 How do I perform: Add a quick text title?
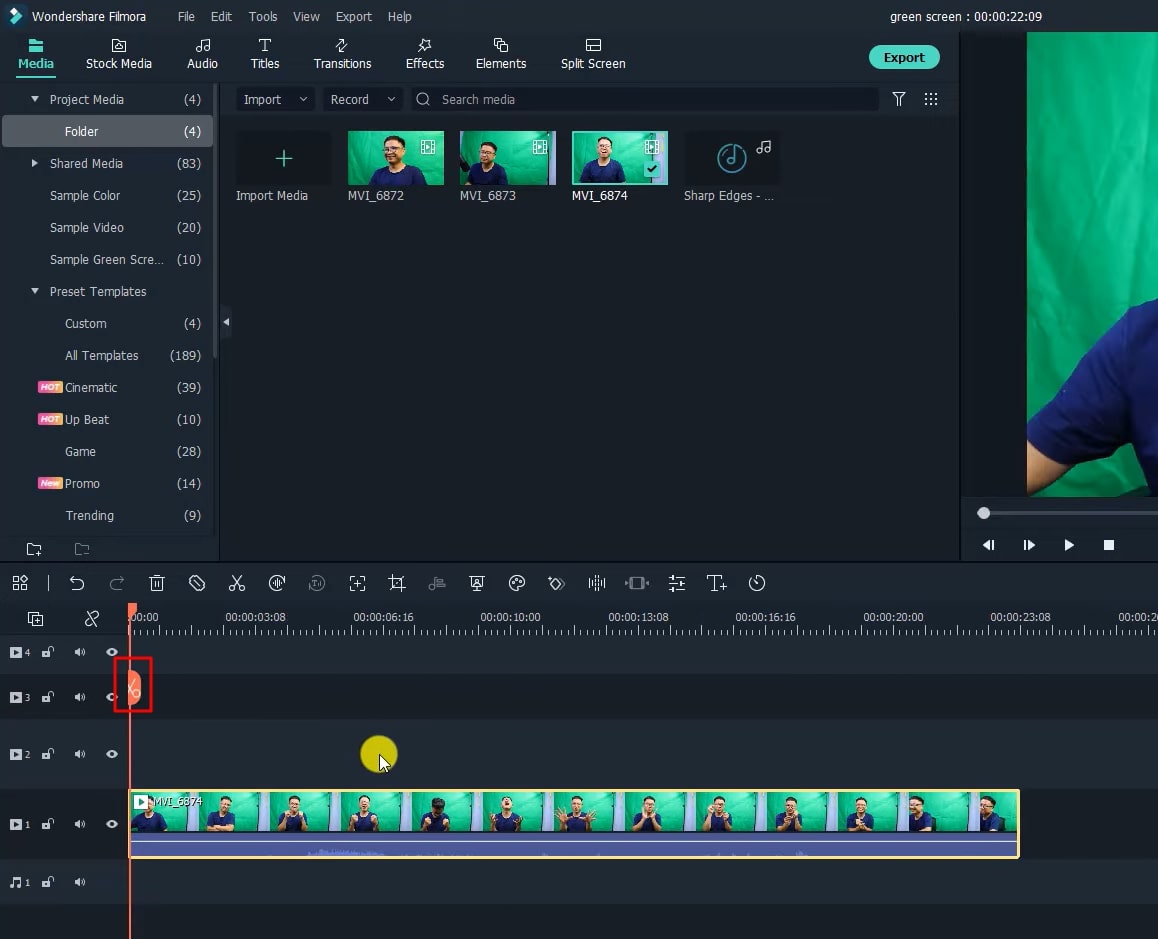(716, 583)
